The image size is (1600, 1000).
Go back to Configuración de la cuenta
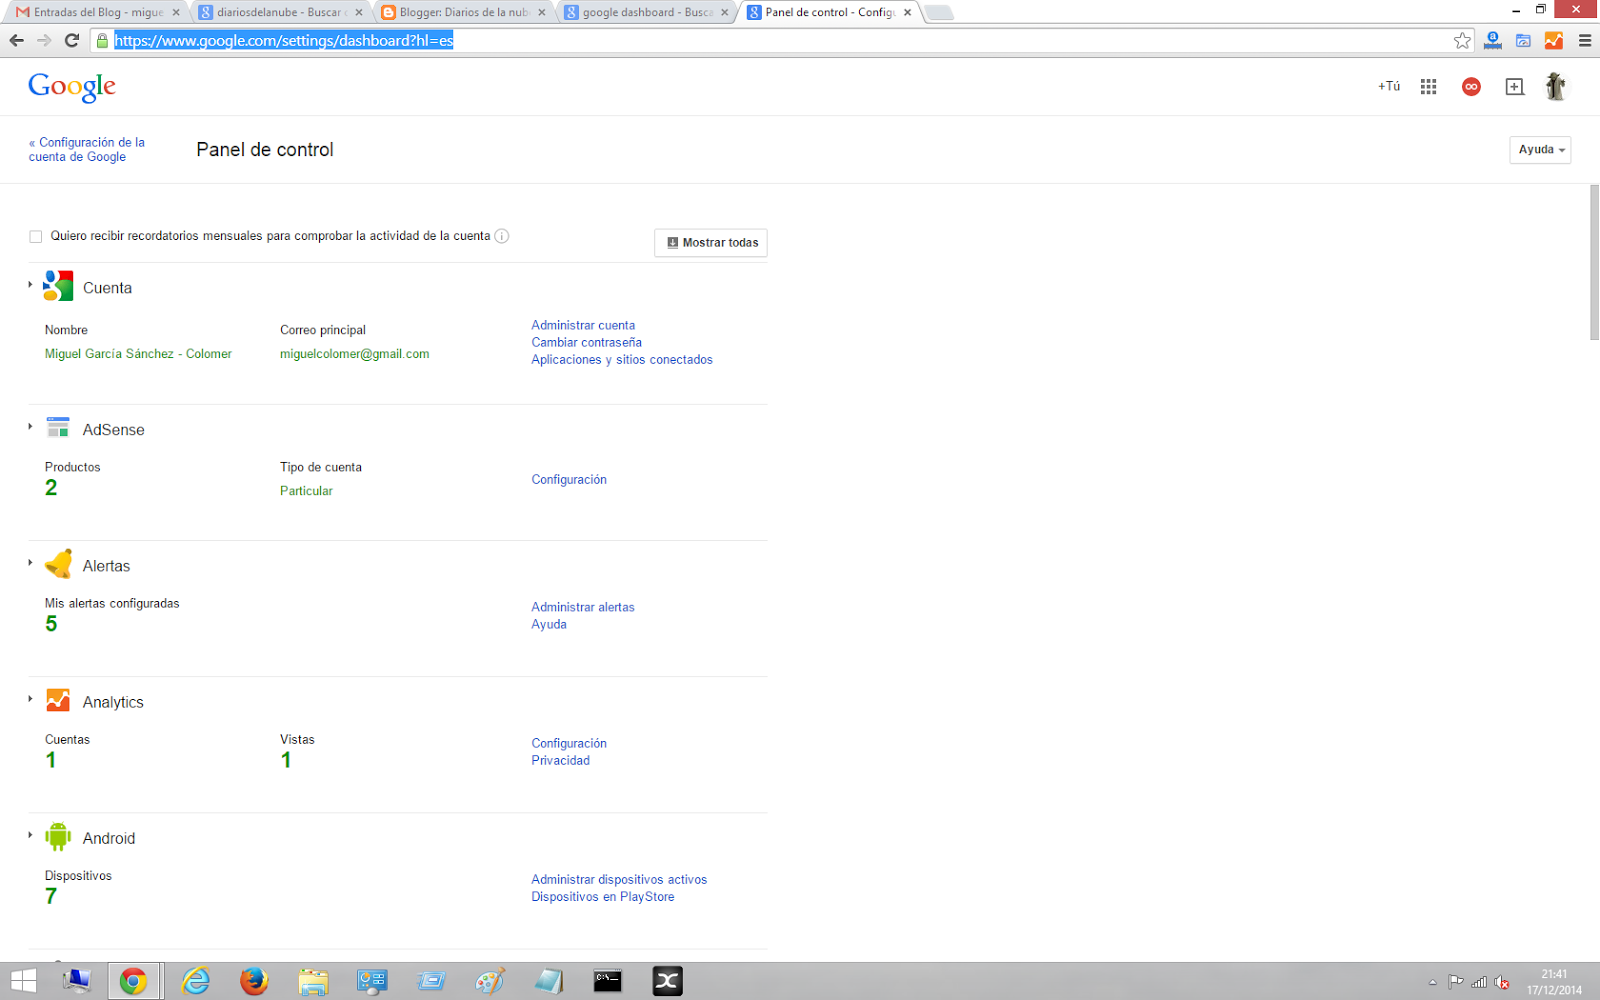[x=87, y=150]
